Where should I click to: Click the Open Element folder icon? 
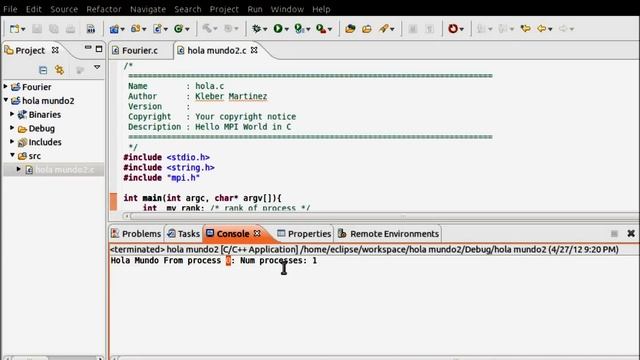click(350, 29)
